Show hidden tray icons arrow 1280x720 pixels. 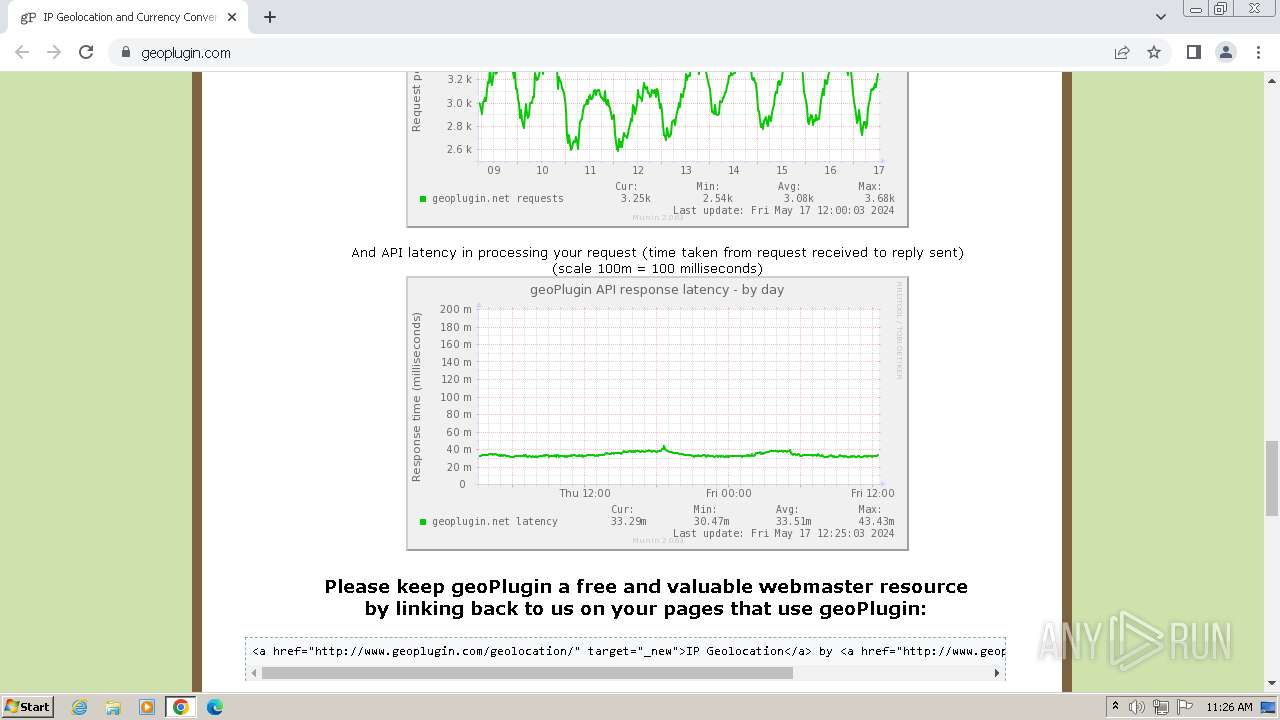pyautogui.click(x=1115, y=707)
